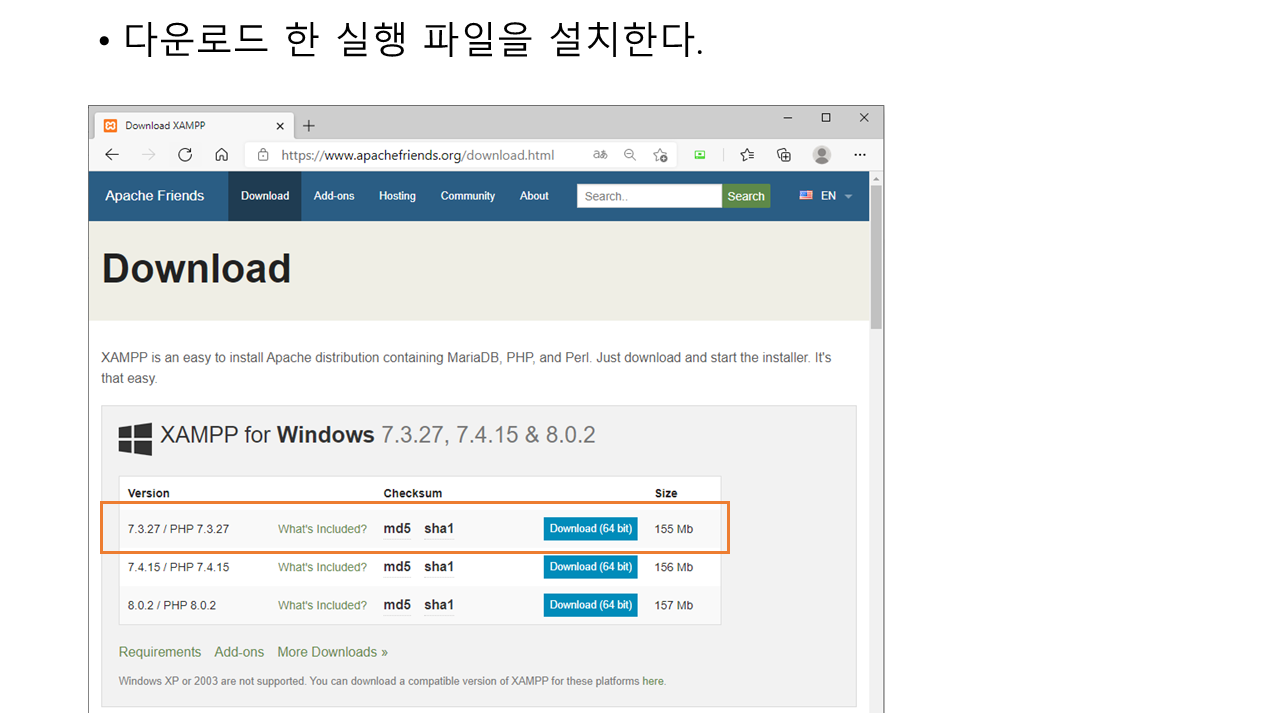Reload the page with the refresh icon
The image size is (1280, 720).
pos(185,155)
